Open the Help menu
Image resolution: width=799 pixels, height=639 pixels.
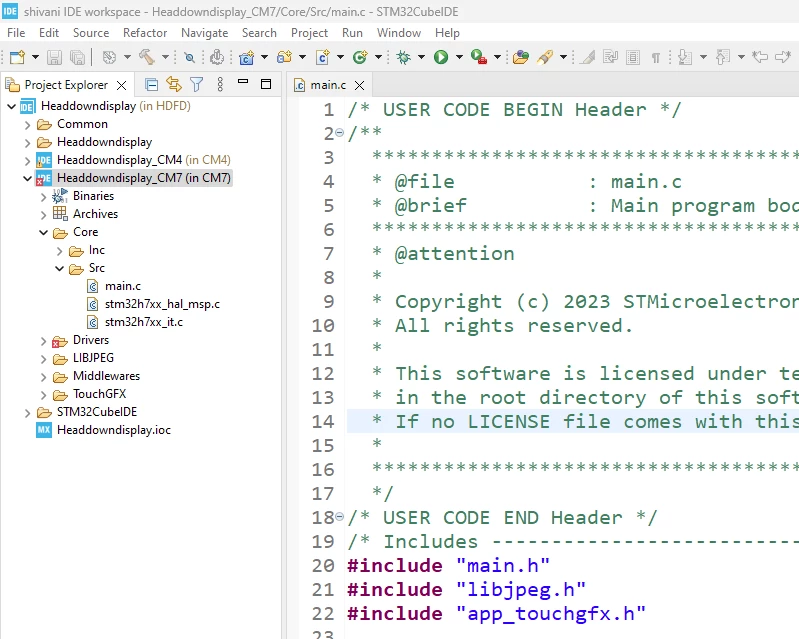pyautogui.click(x=447, y=33)
